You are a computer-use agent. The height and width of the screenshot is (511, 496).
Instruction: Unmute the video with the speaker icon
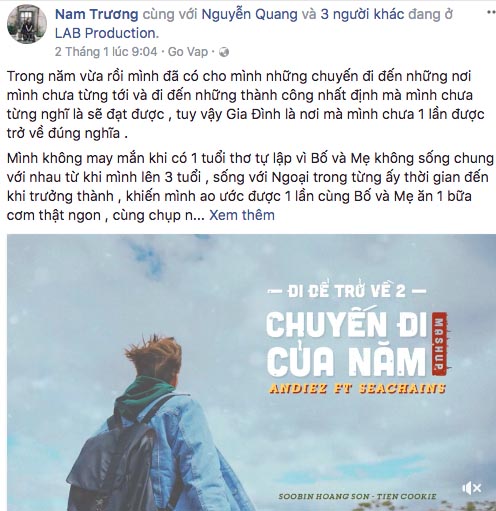tap(471, 488)
